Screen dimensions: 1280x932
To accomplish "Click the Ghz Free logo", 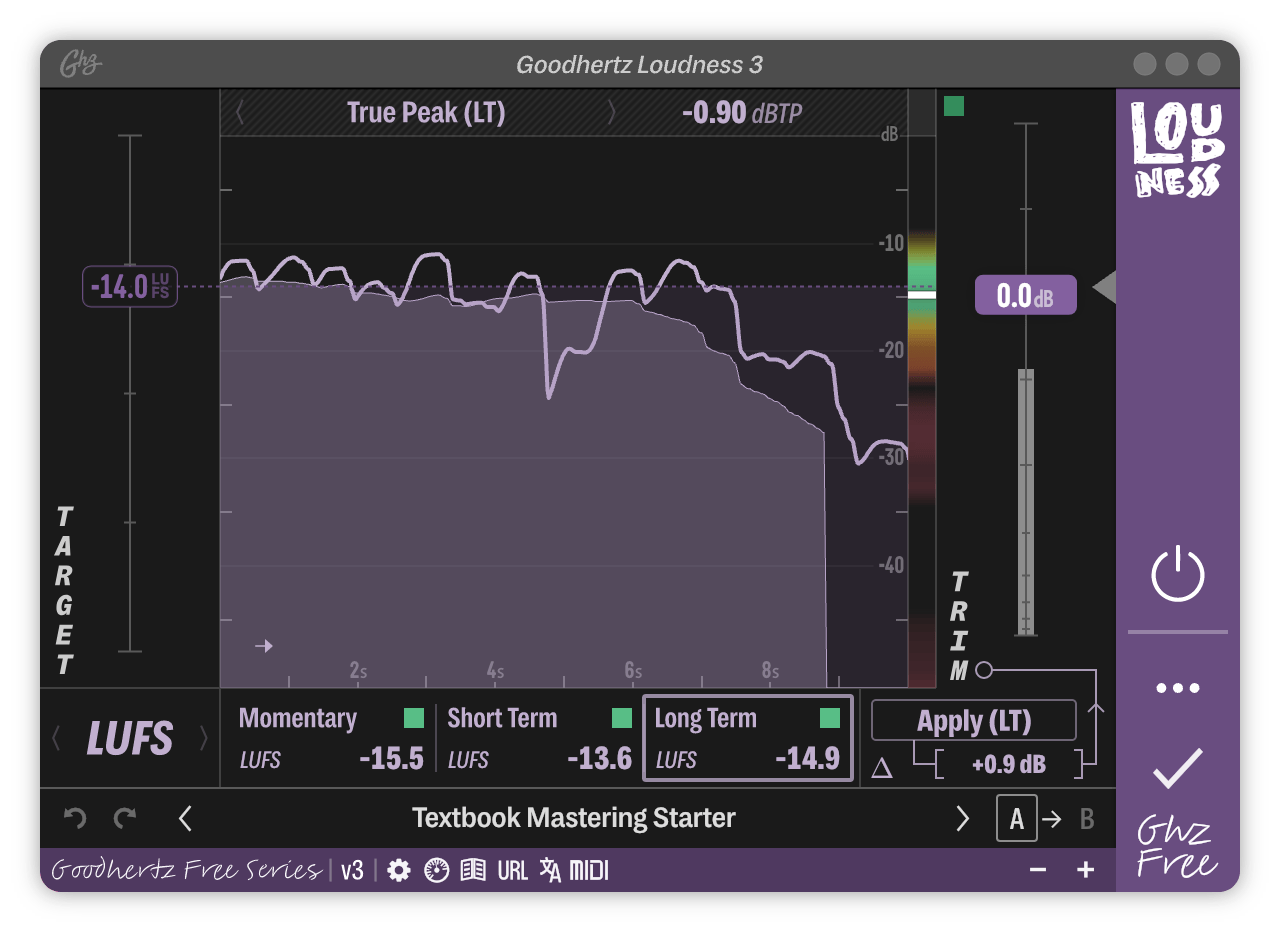I will tap(1176, 848).
